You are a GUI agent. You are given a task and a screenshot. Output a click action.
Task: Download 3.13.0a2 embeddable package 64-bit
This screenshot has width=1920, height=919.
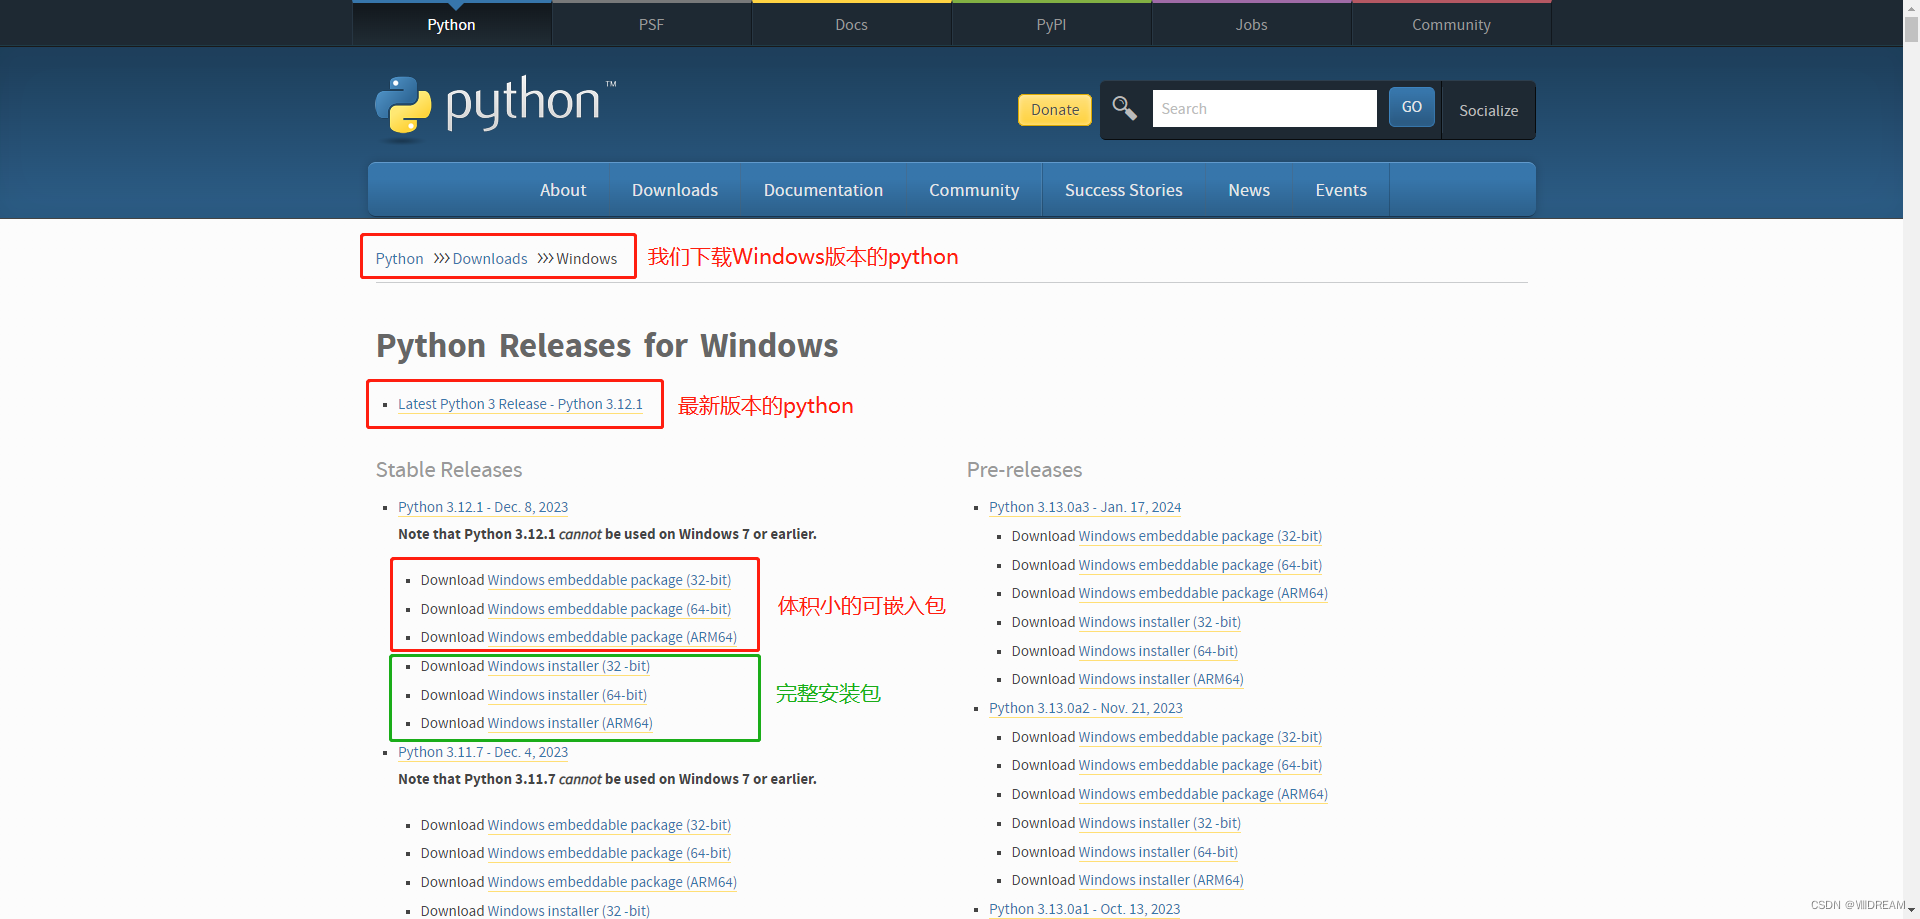(x=1200, y=765)
